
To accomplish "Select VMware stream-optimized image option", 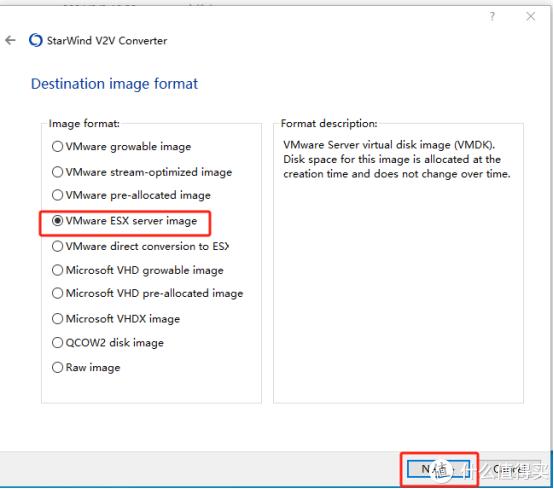I will tap(142, 172).
